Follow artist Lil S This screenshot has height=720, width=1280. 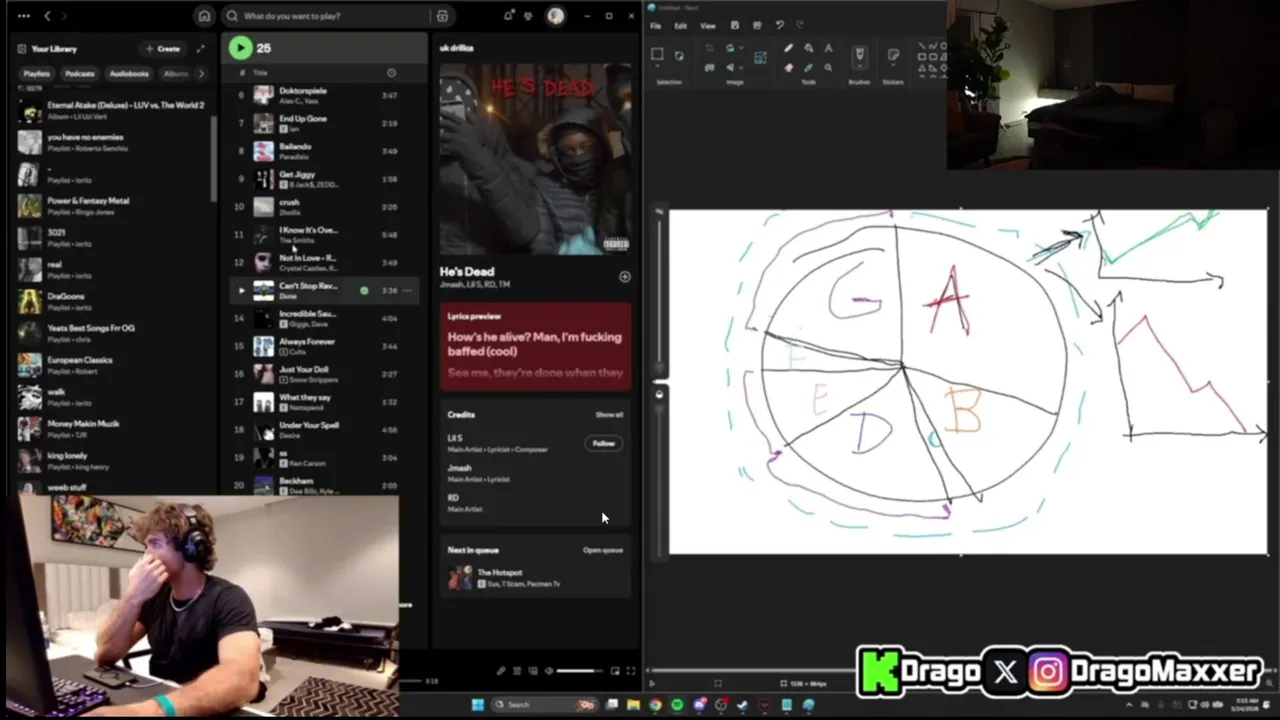[x=604, y=443]
